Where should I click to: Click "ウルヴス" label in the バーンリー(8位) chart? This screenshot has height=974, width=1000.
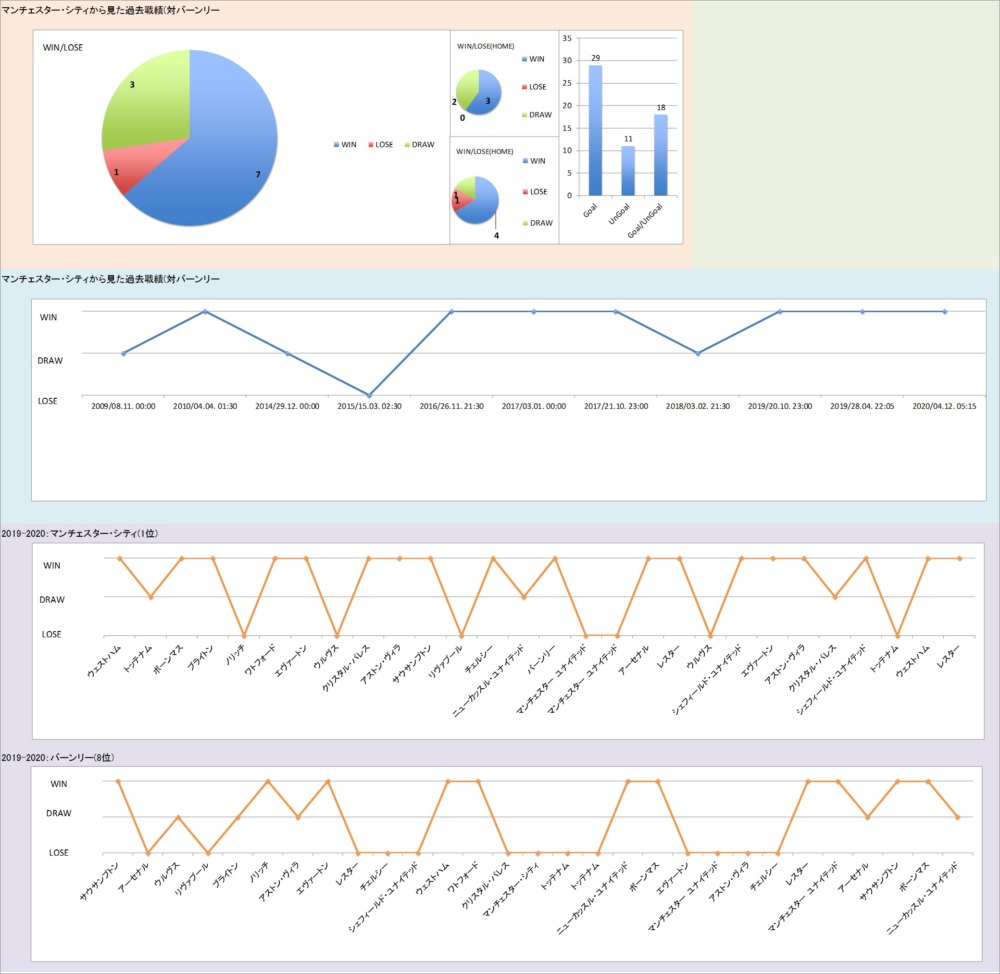click(x=168, y=874)
